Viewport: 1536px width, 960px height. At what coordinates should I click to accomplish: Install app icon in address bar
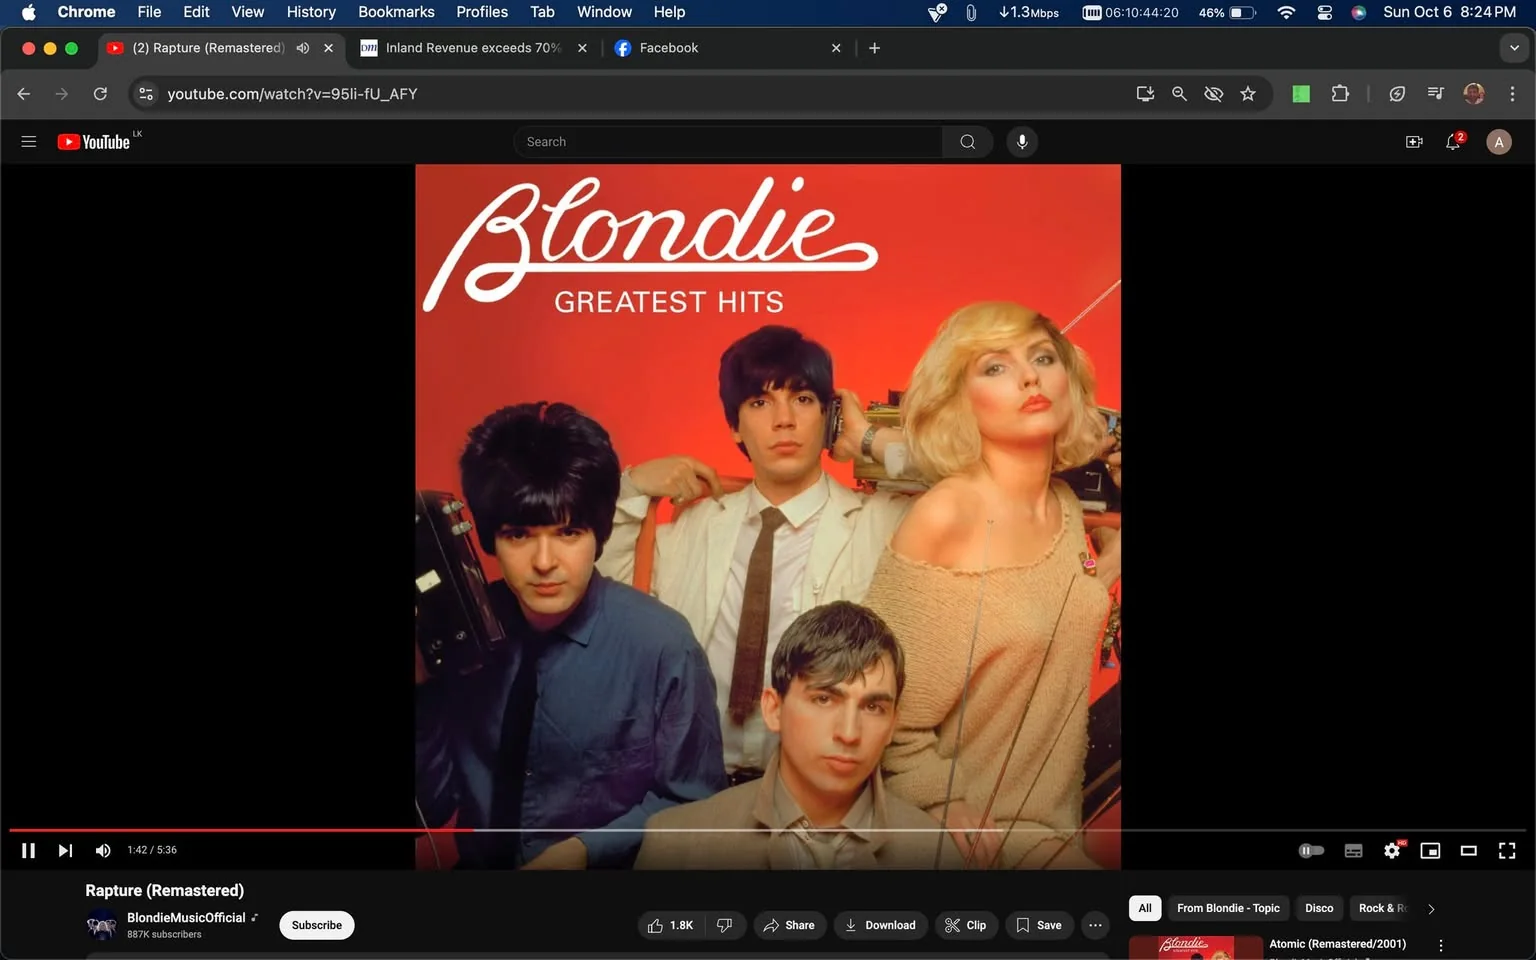point(1145,94)
